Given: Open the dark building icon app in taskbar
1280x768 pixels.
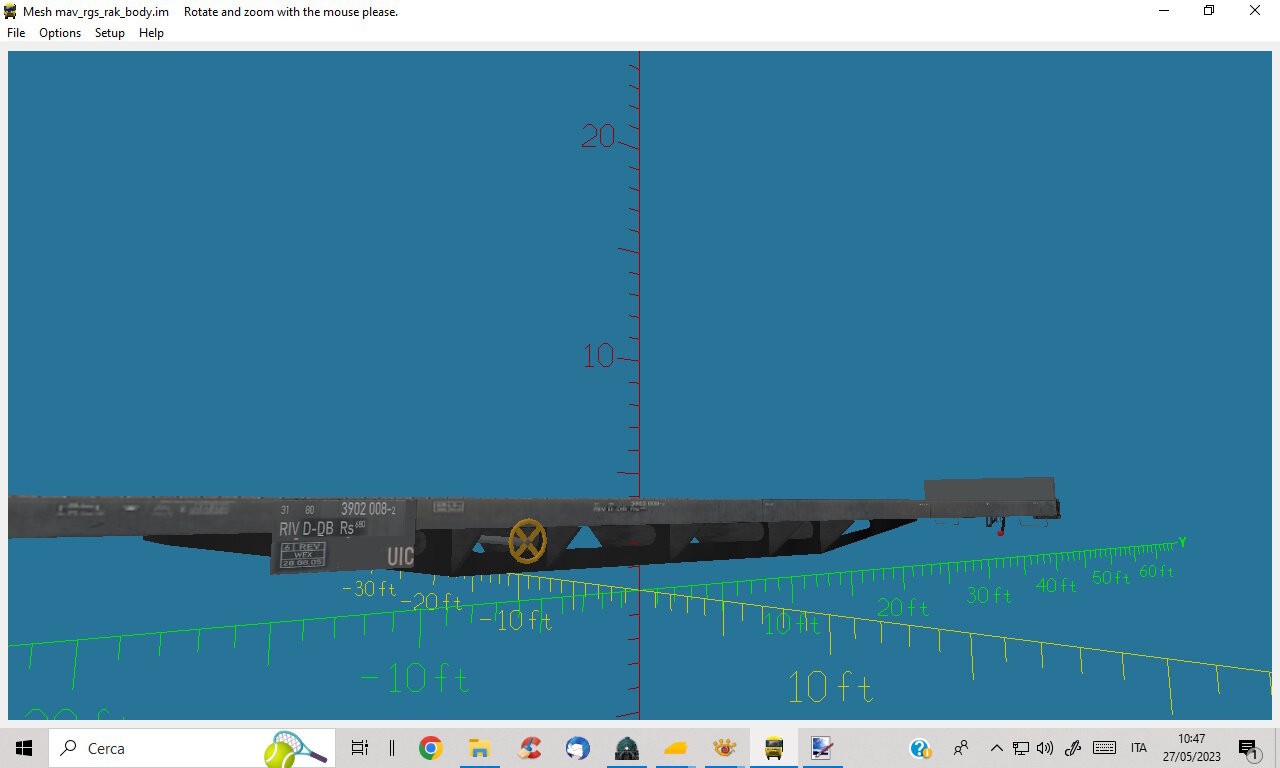Looking at the screenshot, I should (x=627, y=748).
